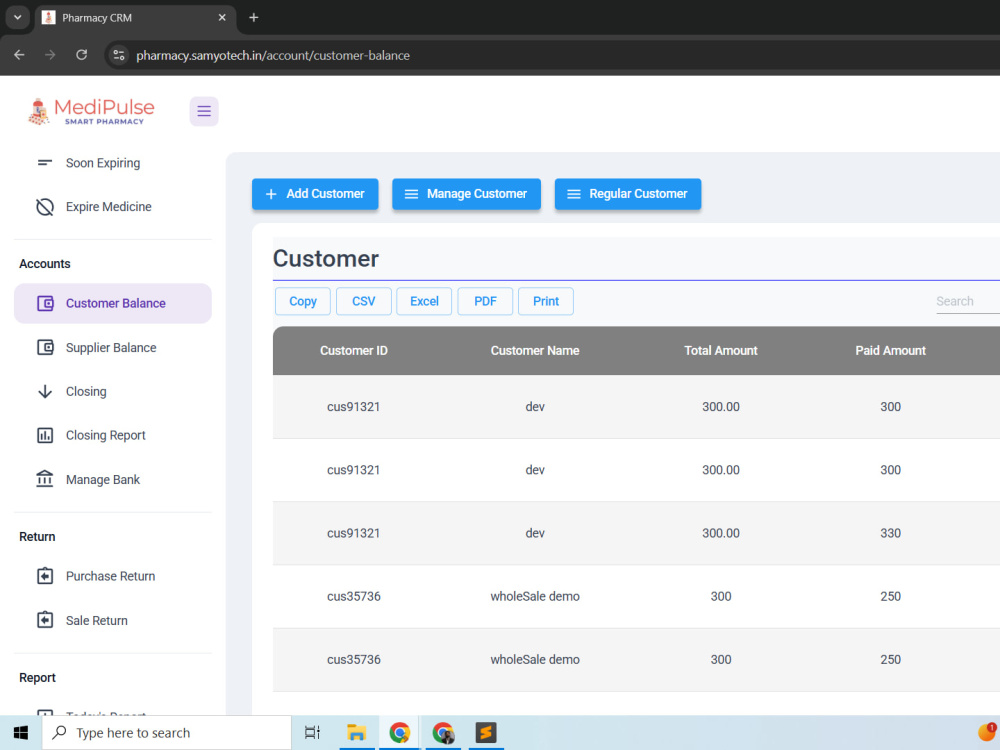Click the site info icon in address bar

[119, 55]
